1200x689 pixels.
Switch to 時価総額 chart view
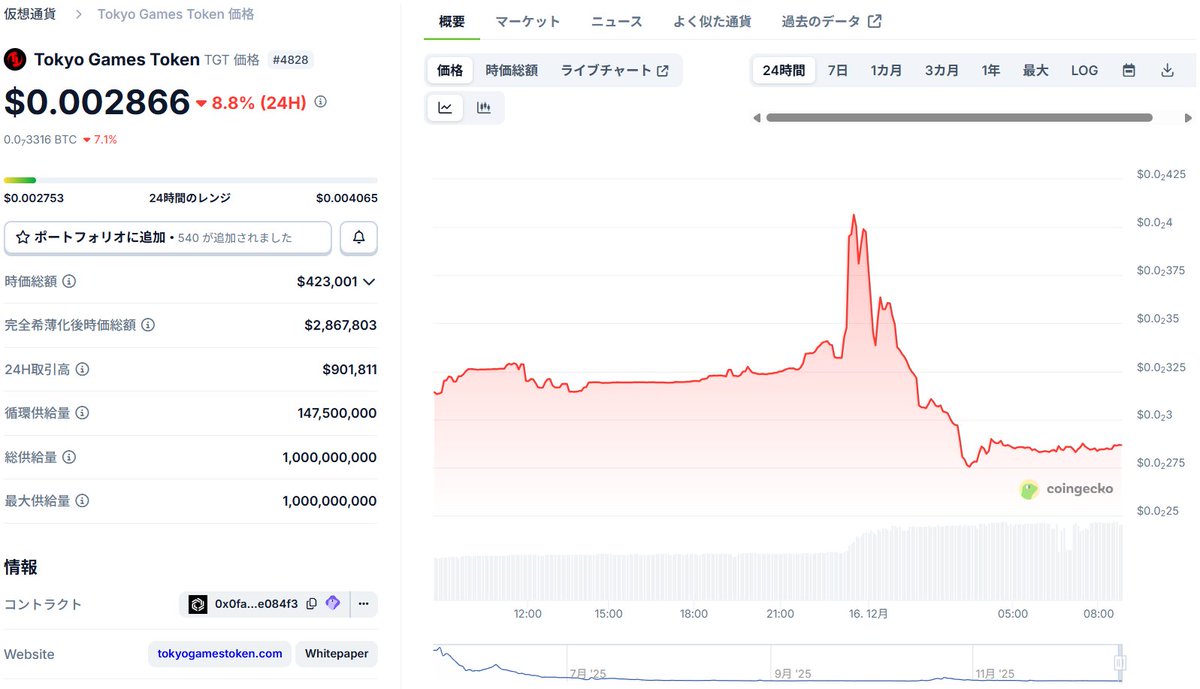pyautogui.click(x=509, y=70)
